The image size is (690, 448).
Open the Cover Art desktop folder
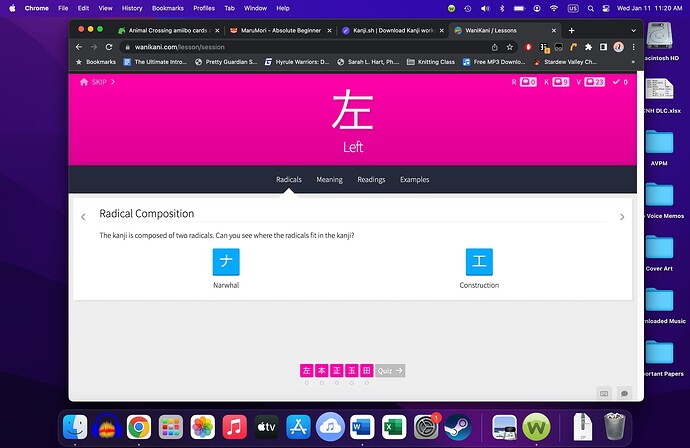pyautogui.click(x=659, y=253)
